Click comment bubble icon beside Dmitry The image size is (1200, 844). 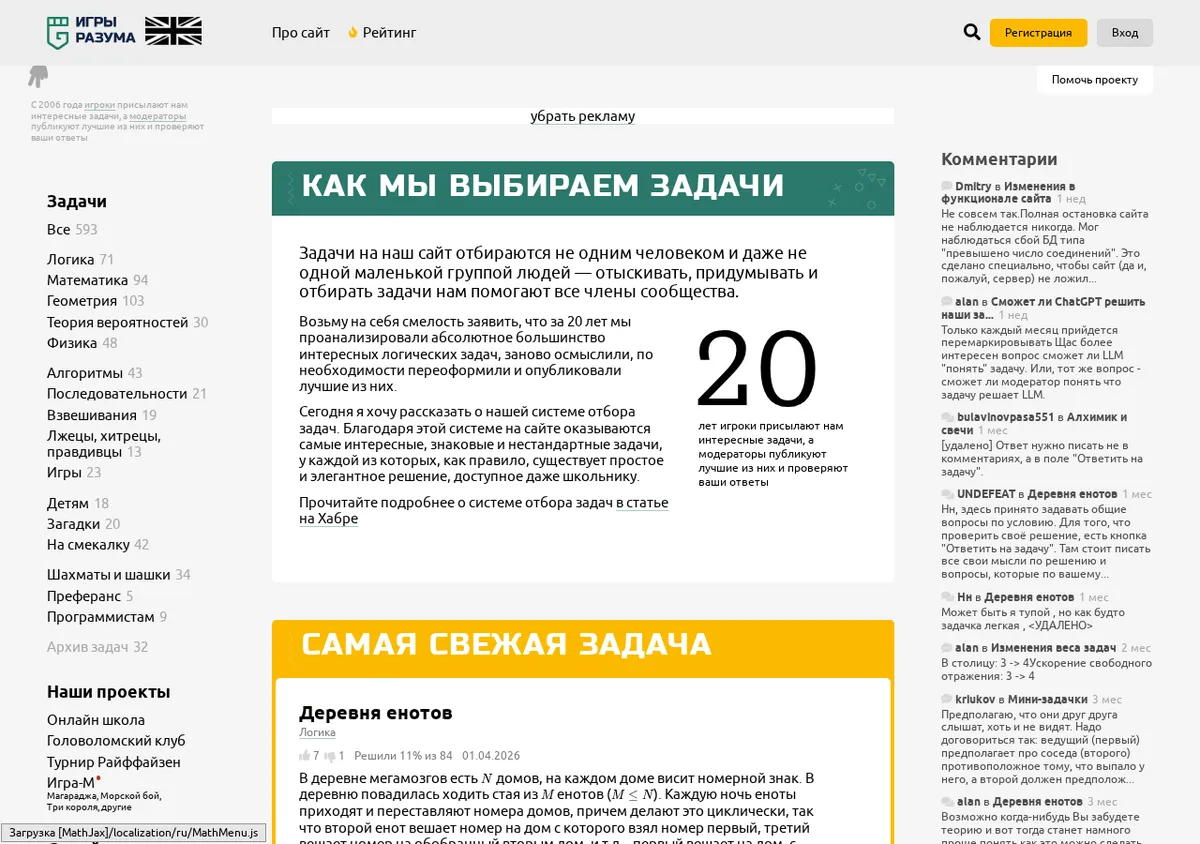[x=947, y=186]
